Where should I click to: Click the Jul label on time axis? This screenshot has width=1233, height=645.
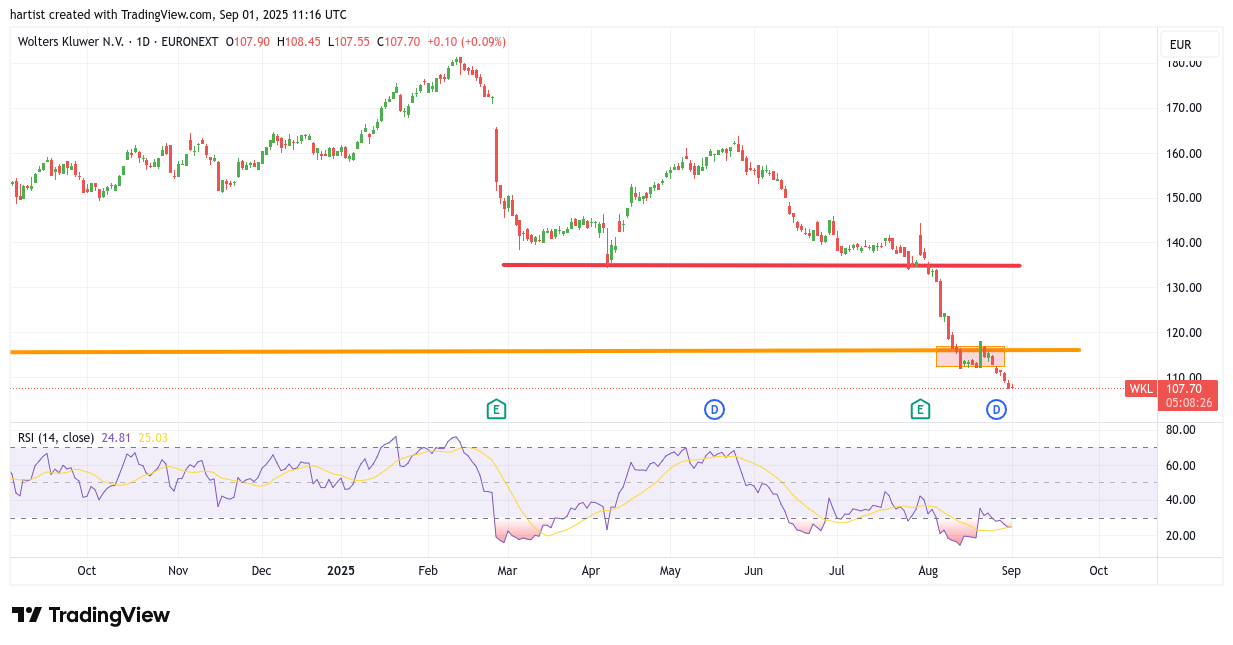click(837, 571)
